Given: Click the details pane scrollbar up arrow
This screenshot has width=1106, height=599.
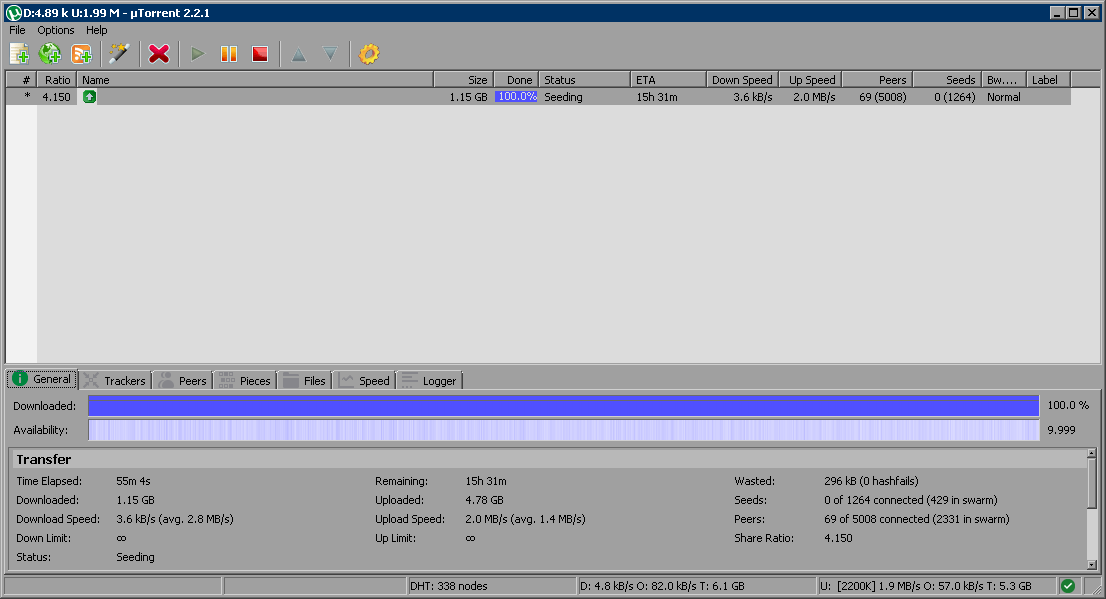Looking at the screenshot, I should pyautogui.click(x=1092, y=454).
